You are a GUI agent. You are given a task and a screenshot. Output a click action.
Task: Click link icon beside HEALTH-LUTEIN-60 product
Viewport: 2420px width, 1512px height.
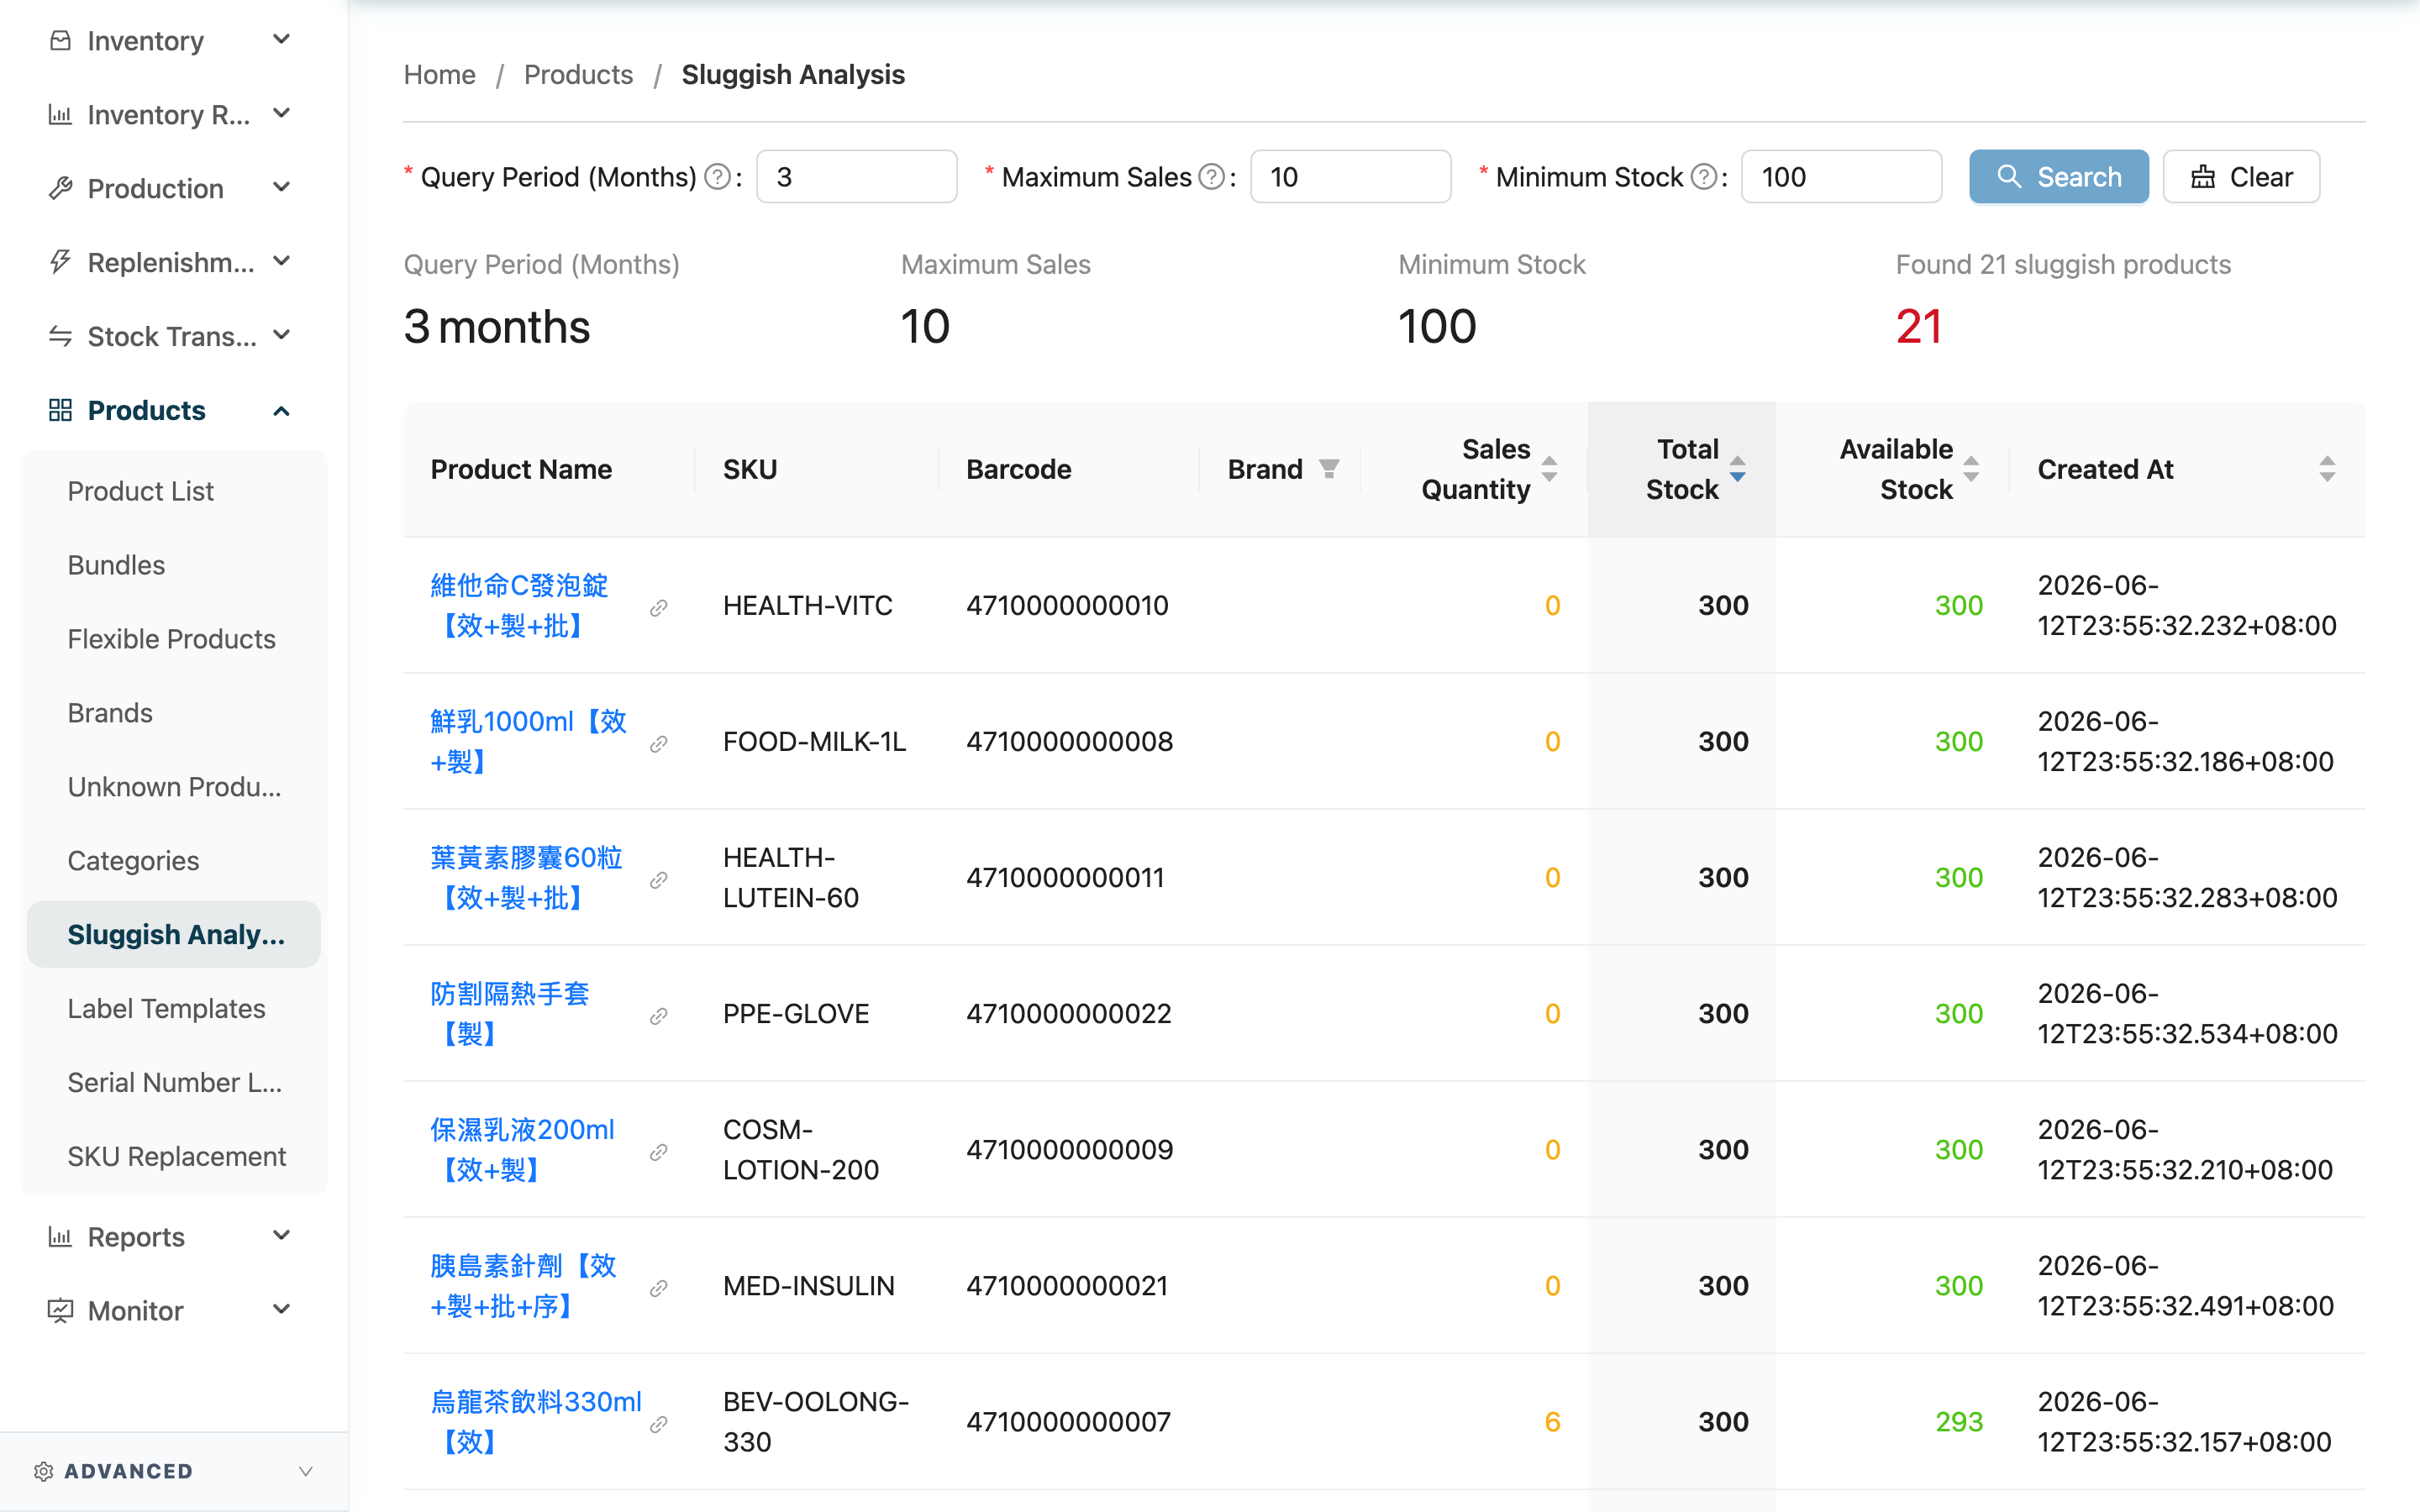click(x=658, y=880)
